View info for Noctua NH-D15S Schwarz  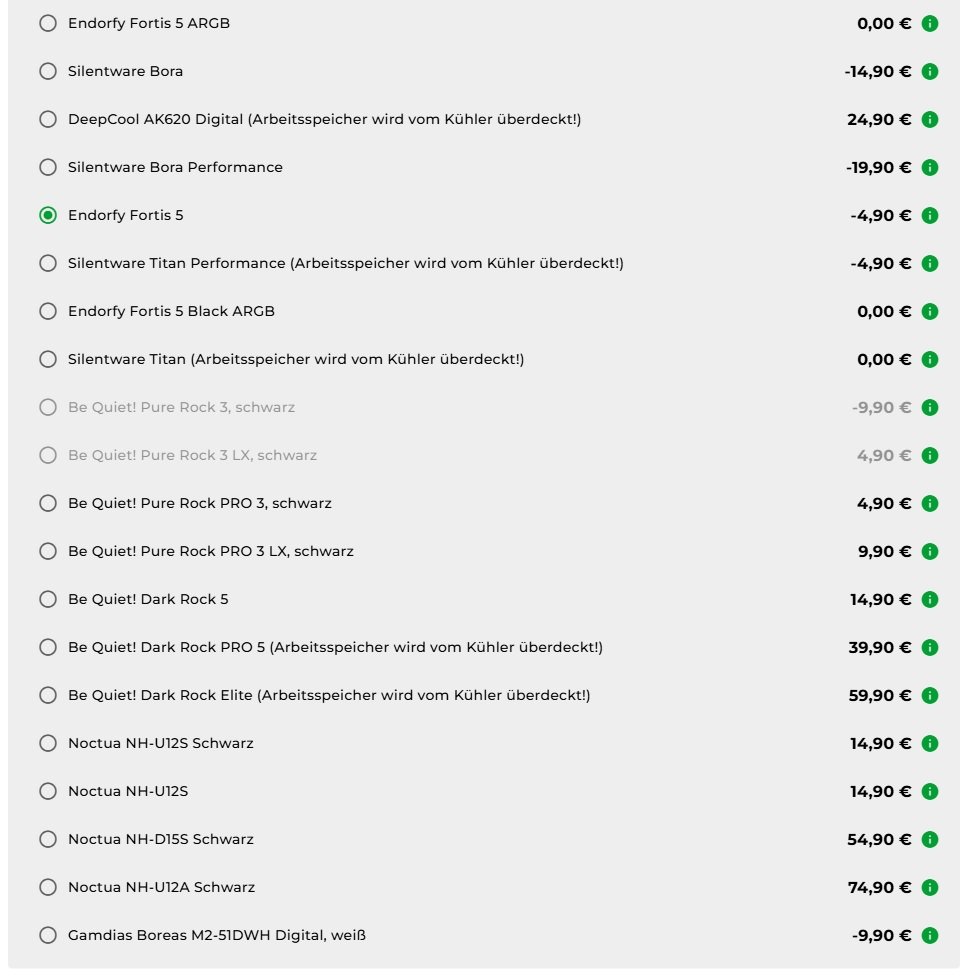930,839
